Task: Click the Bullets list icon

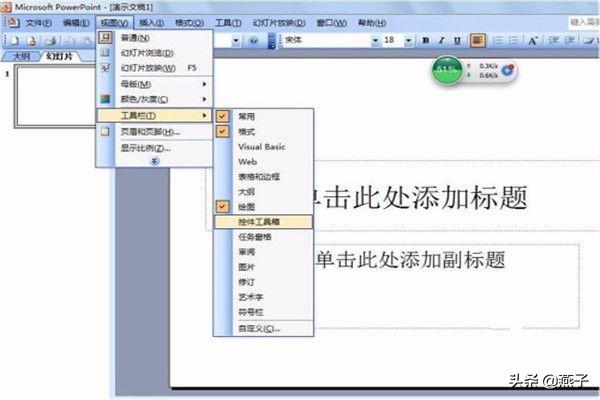Action: pos(513,40)
